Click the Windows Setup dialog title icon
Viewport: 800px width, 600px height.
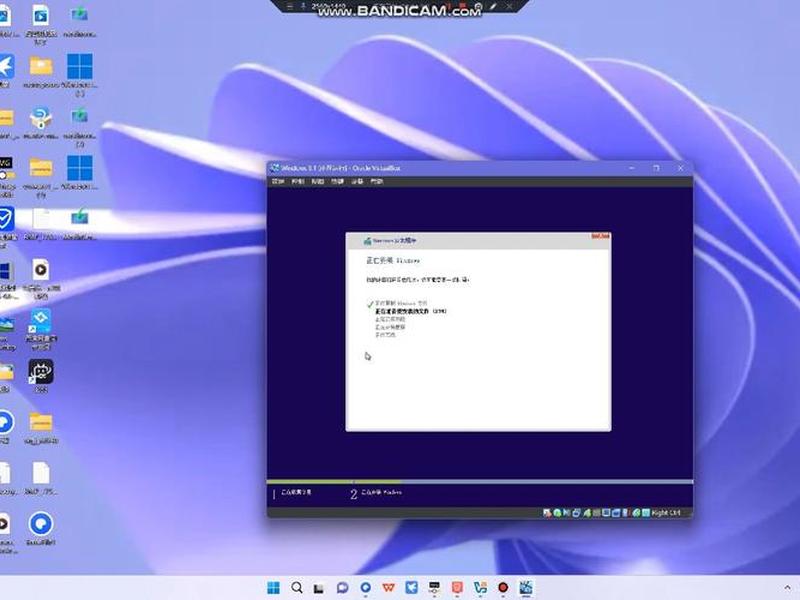point(367,241)
